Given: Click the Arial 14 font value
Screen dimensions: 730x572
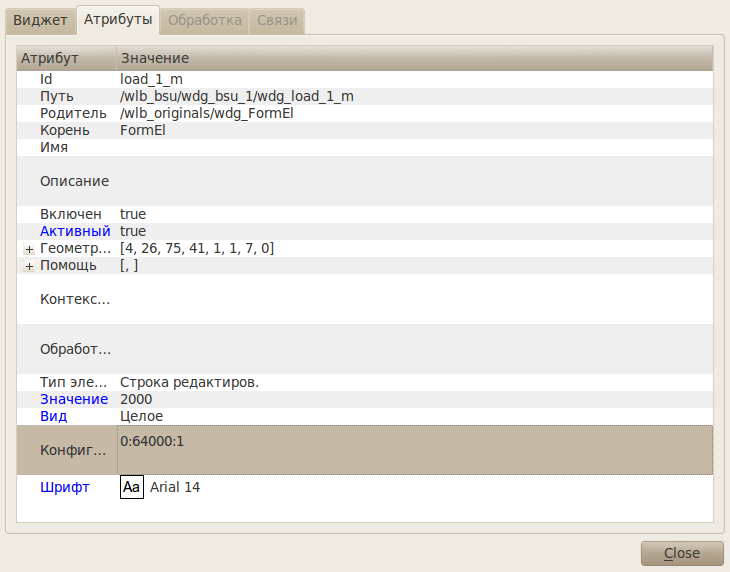Looking at the screenshot, I should 175,487.
